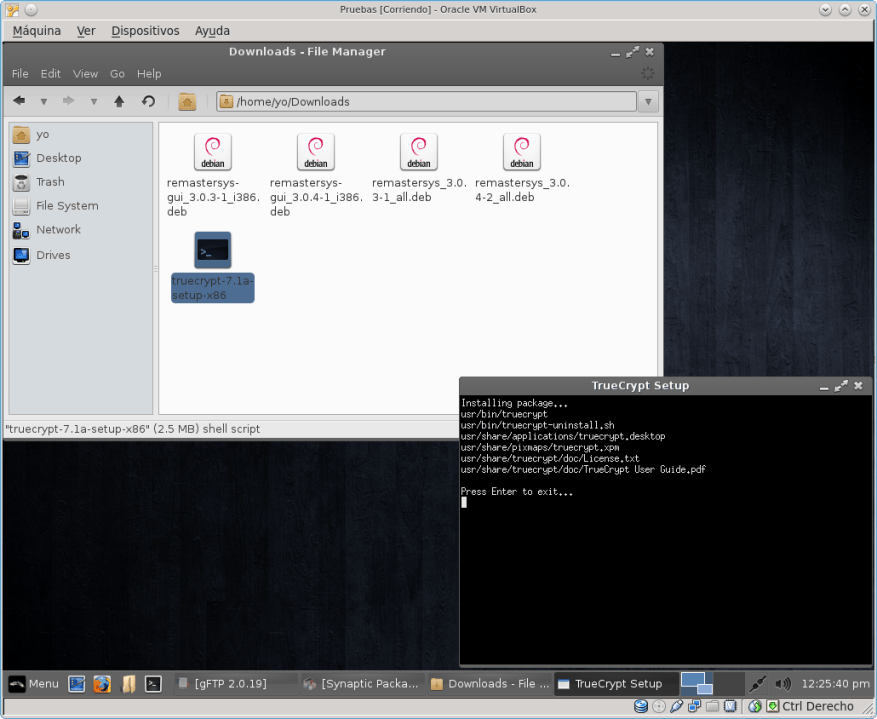Switch to the TrueCrypt Setup taskbar entry
The height and width of the screenshot is (719, 877).
(x=614, y=684)
